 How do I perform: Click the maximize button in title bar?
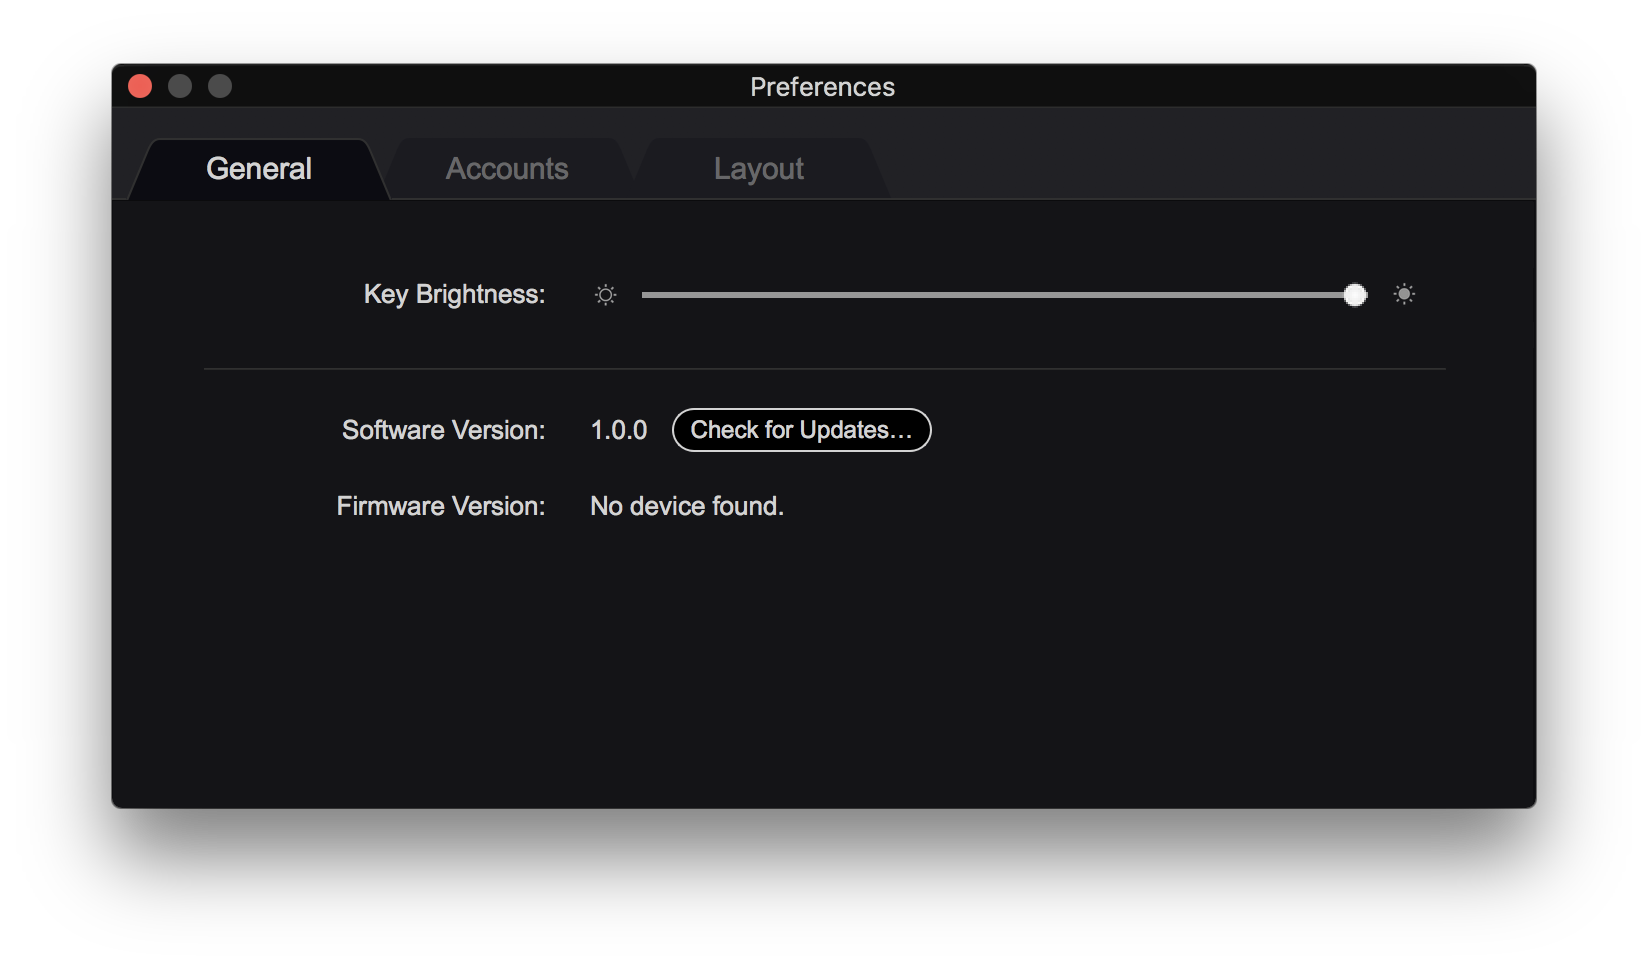(220, 87)
